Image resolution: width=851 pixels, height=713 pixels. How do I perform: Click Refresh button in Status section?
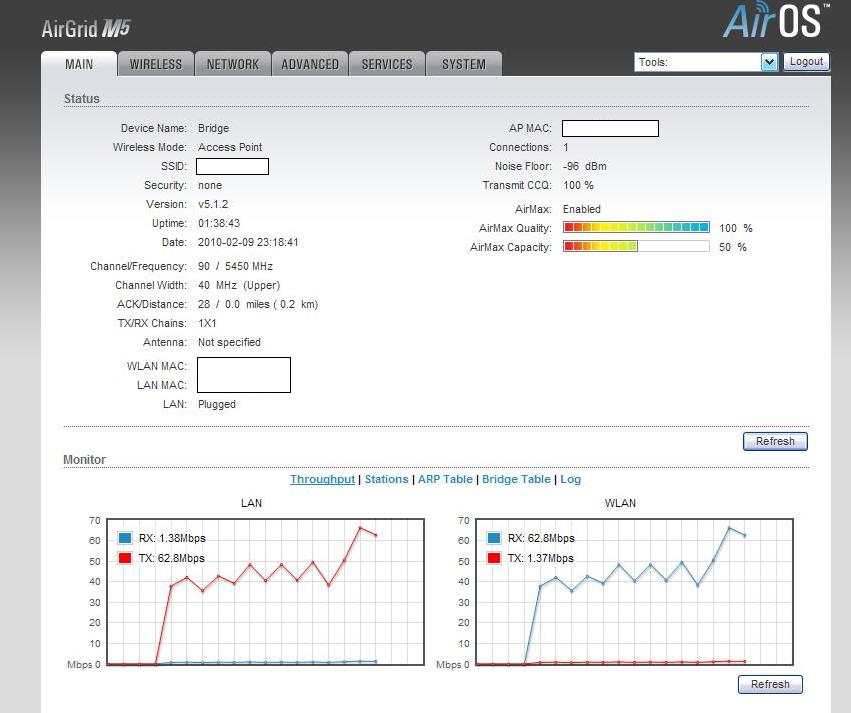(x=775, y=441)
